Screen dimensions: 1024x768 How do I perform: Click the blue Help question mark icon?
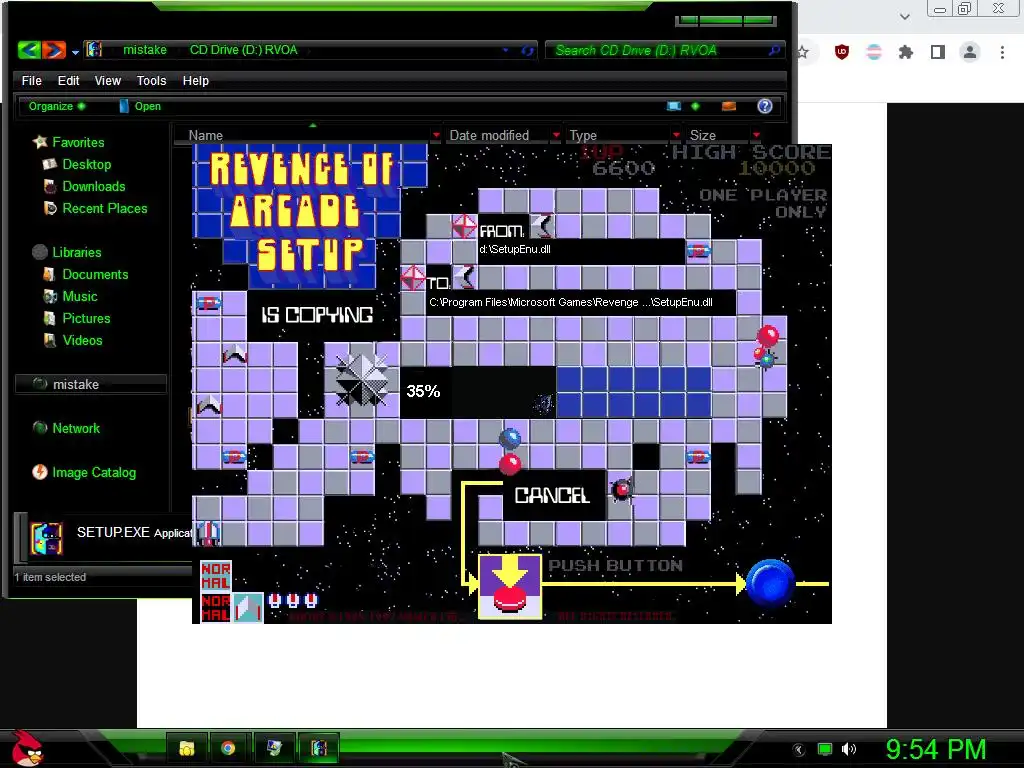[x=765, y=106]
